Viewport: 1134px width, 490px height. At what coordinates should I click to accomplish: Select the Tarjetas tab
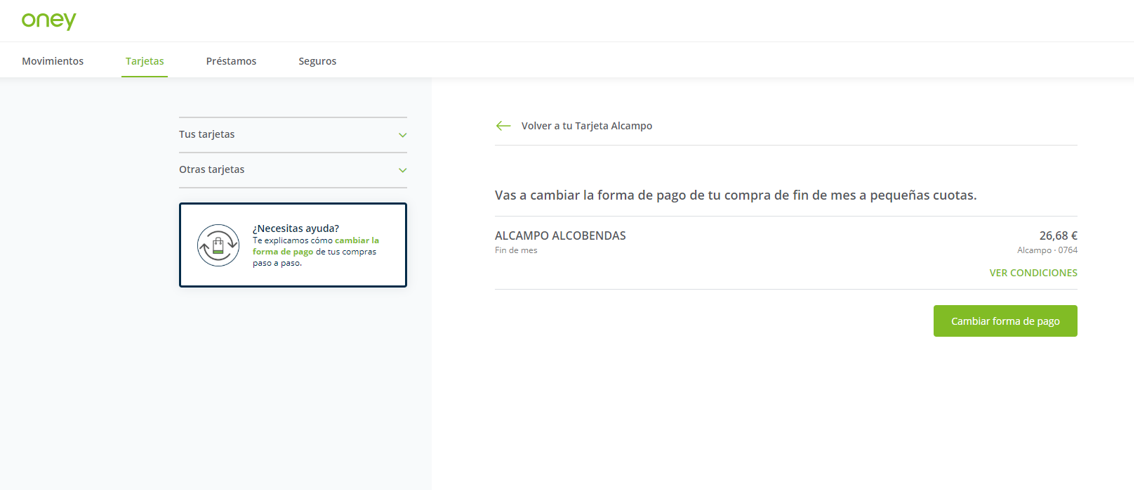coord(145,61)
